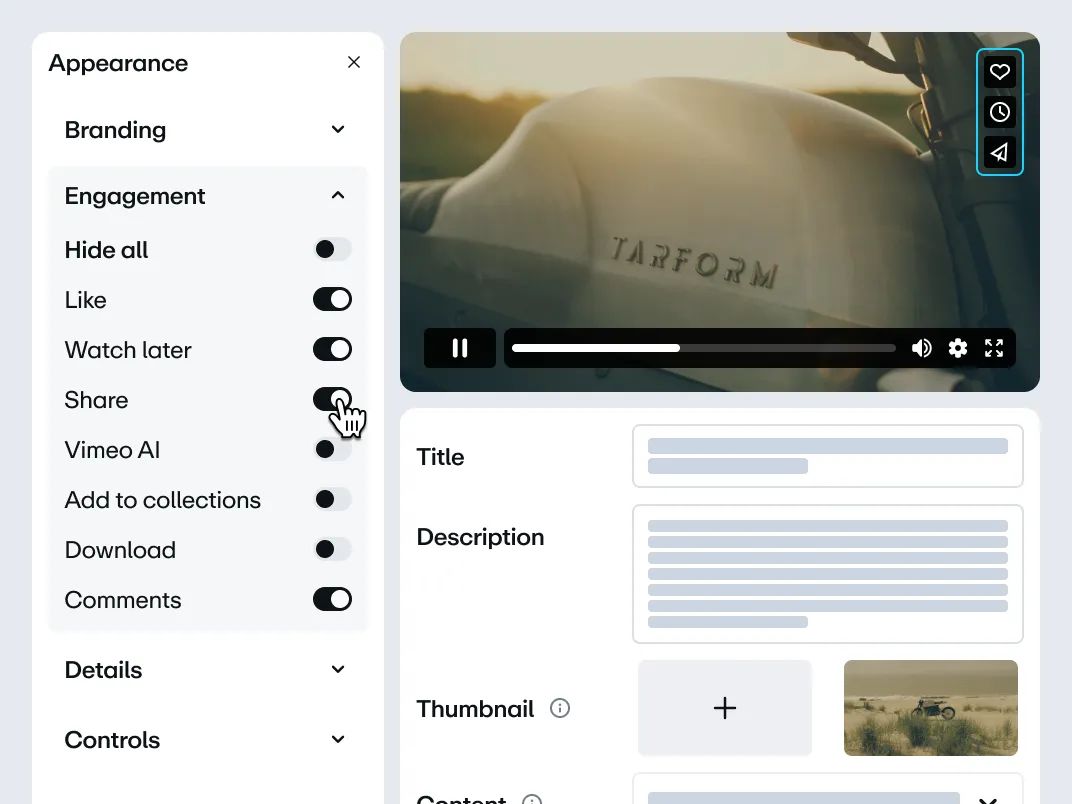Viewport: 1072px width, 804px height.
Task: Expand the Details section
Action: click(338, 670)
